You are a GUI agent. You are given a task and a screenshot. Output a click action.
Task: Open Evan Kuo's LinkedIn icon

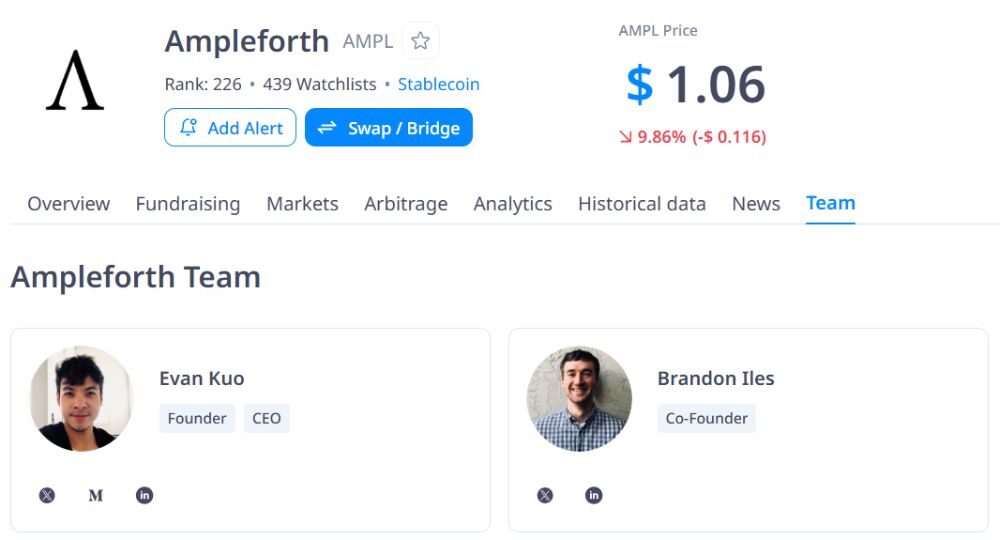click(145, 495)
